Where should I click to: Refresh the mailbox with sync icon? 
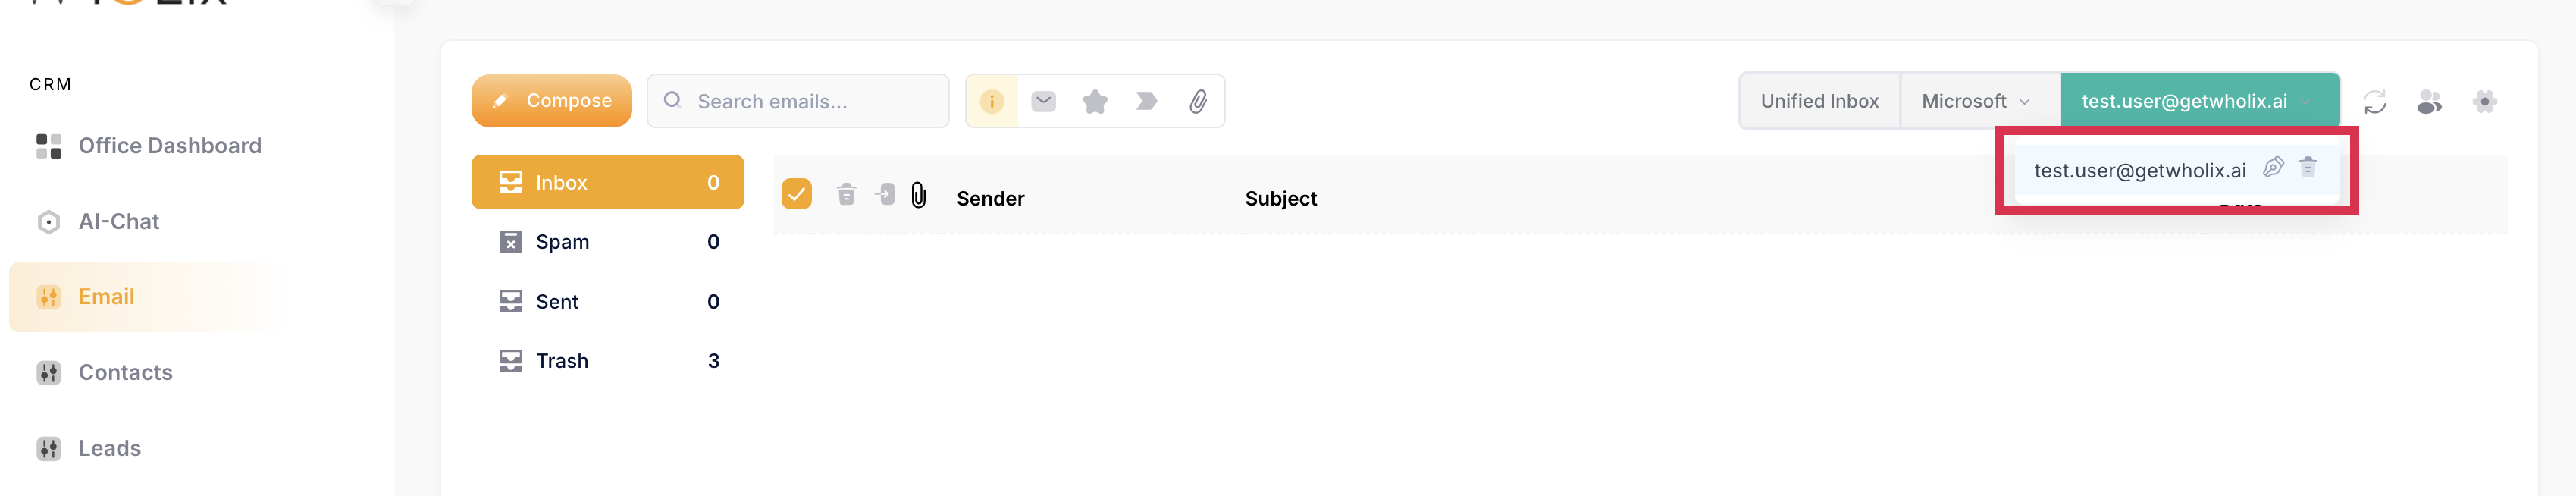[x=2375, y=102]
